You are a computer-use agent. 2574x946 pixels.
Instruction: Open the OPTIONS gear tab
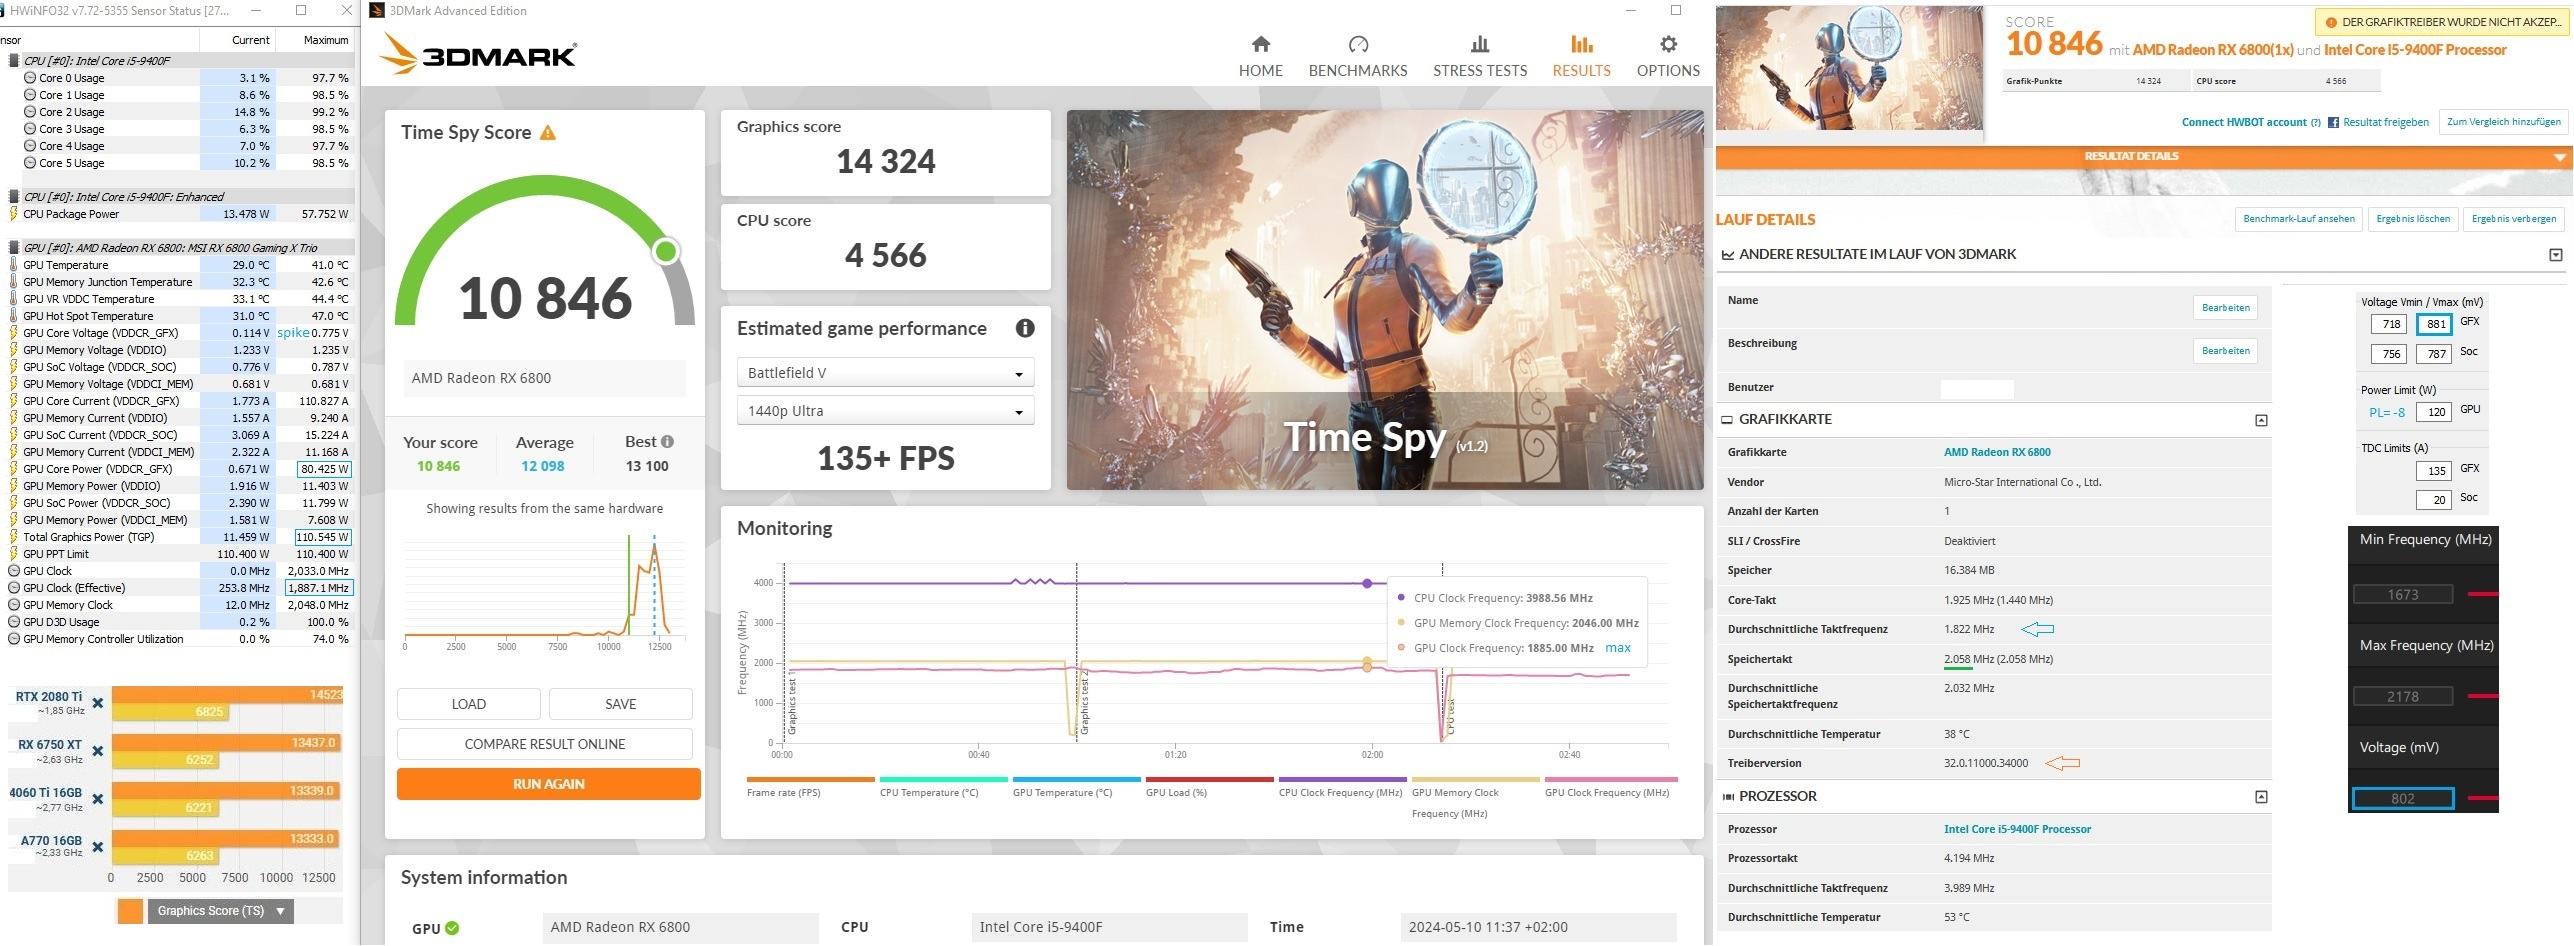coord(1668,56)
